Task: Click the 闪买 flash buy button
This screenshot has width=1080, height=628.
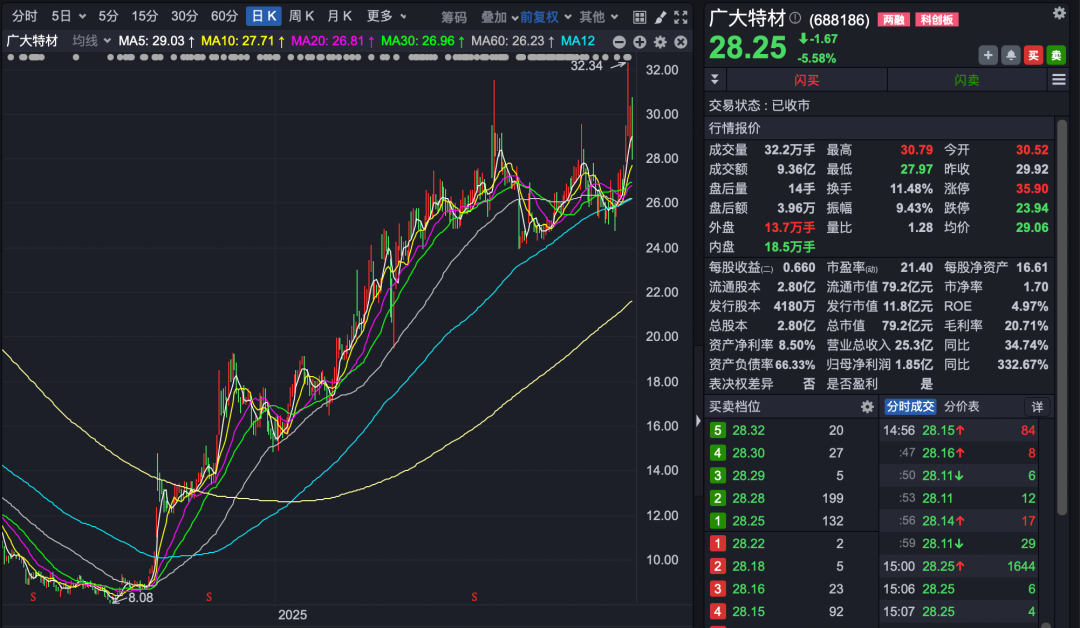Action: (807, 80)
